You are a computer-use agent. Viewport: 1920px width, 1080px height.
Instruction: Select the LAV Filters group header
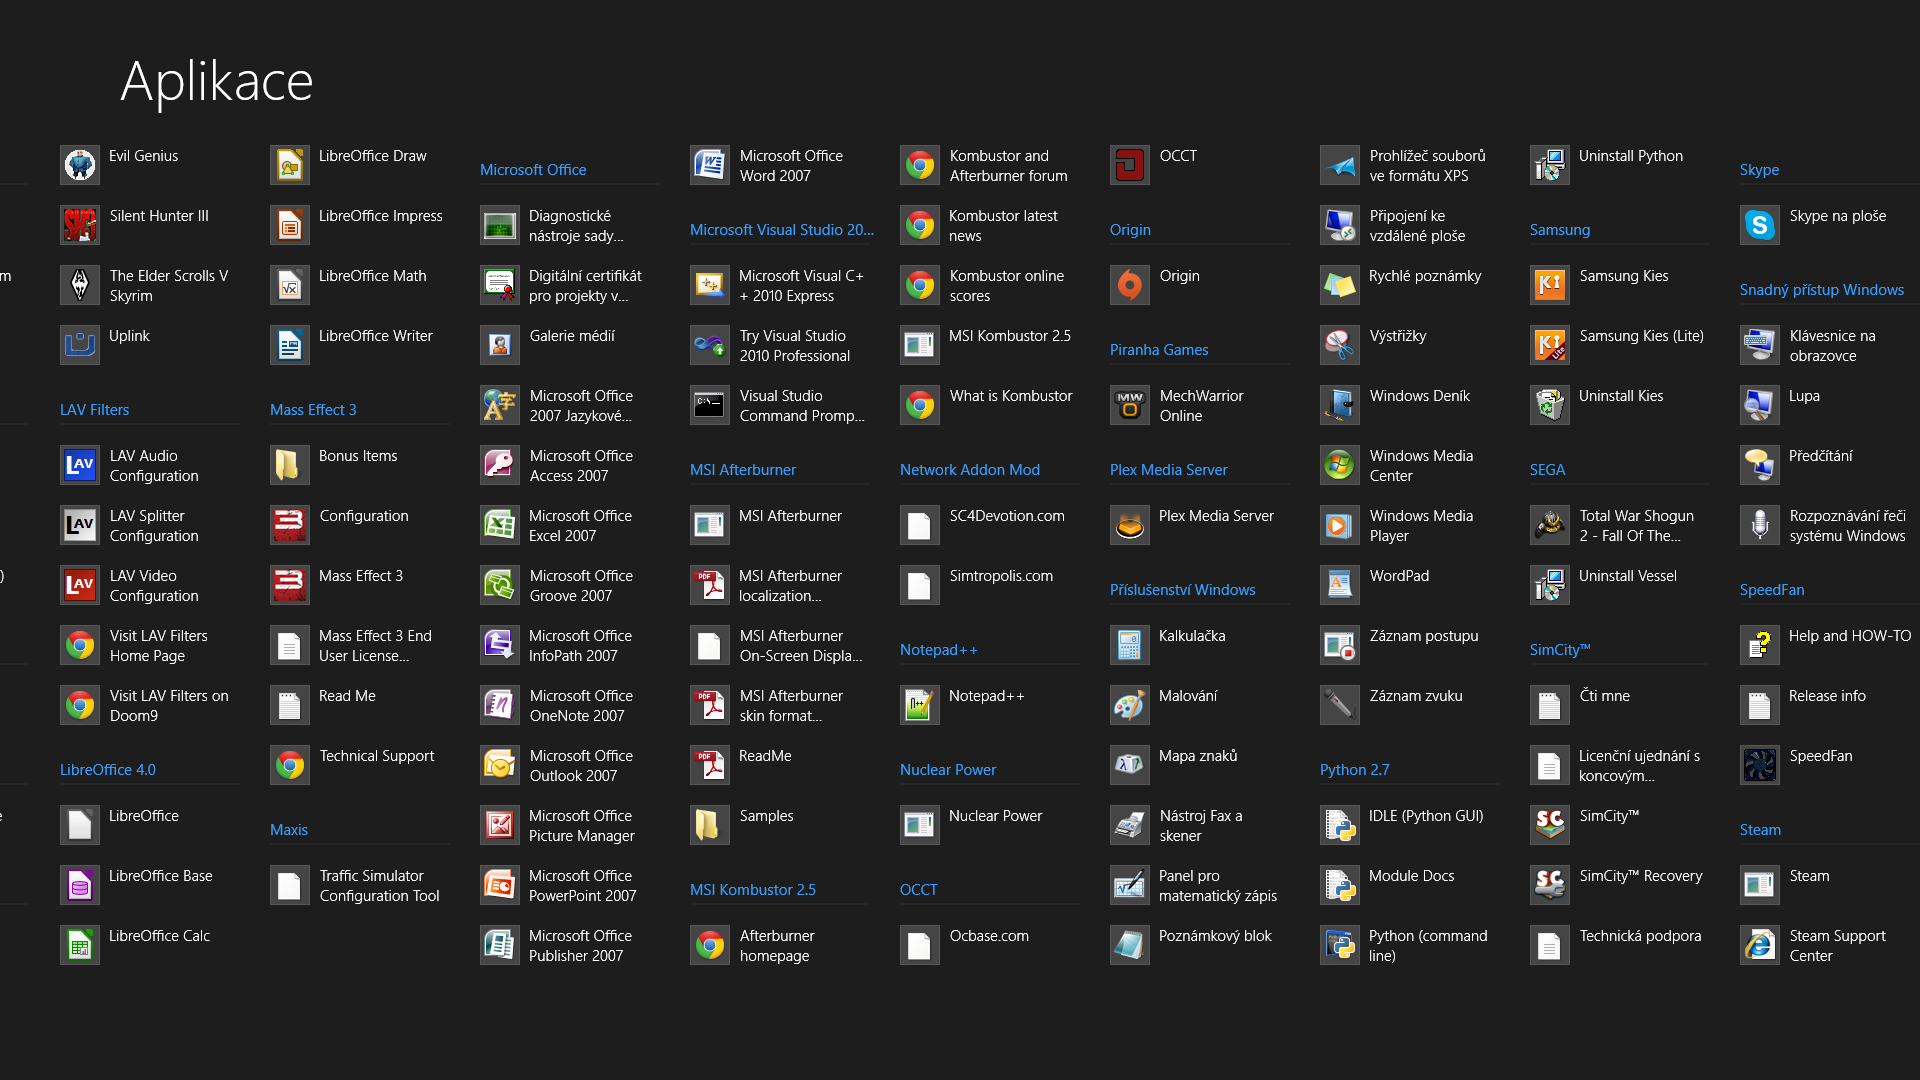(94, 410)
